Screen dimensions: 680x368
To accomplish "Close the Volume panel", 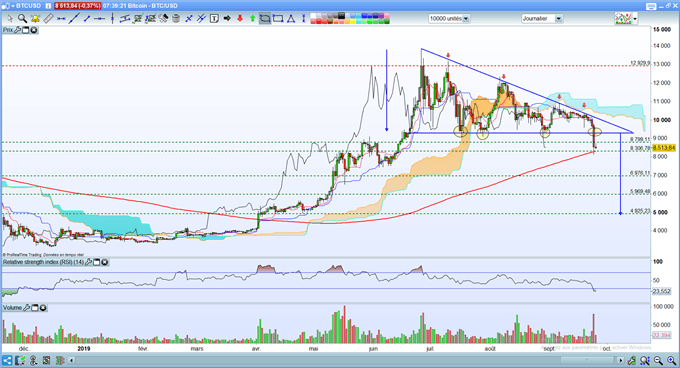I will 43,308.
